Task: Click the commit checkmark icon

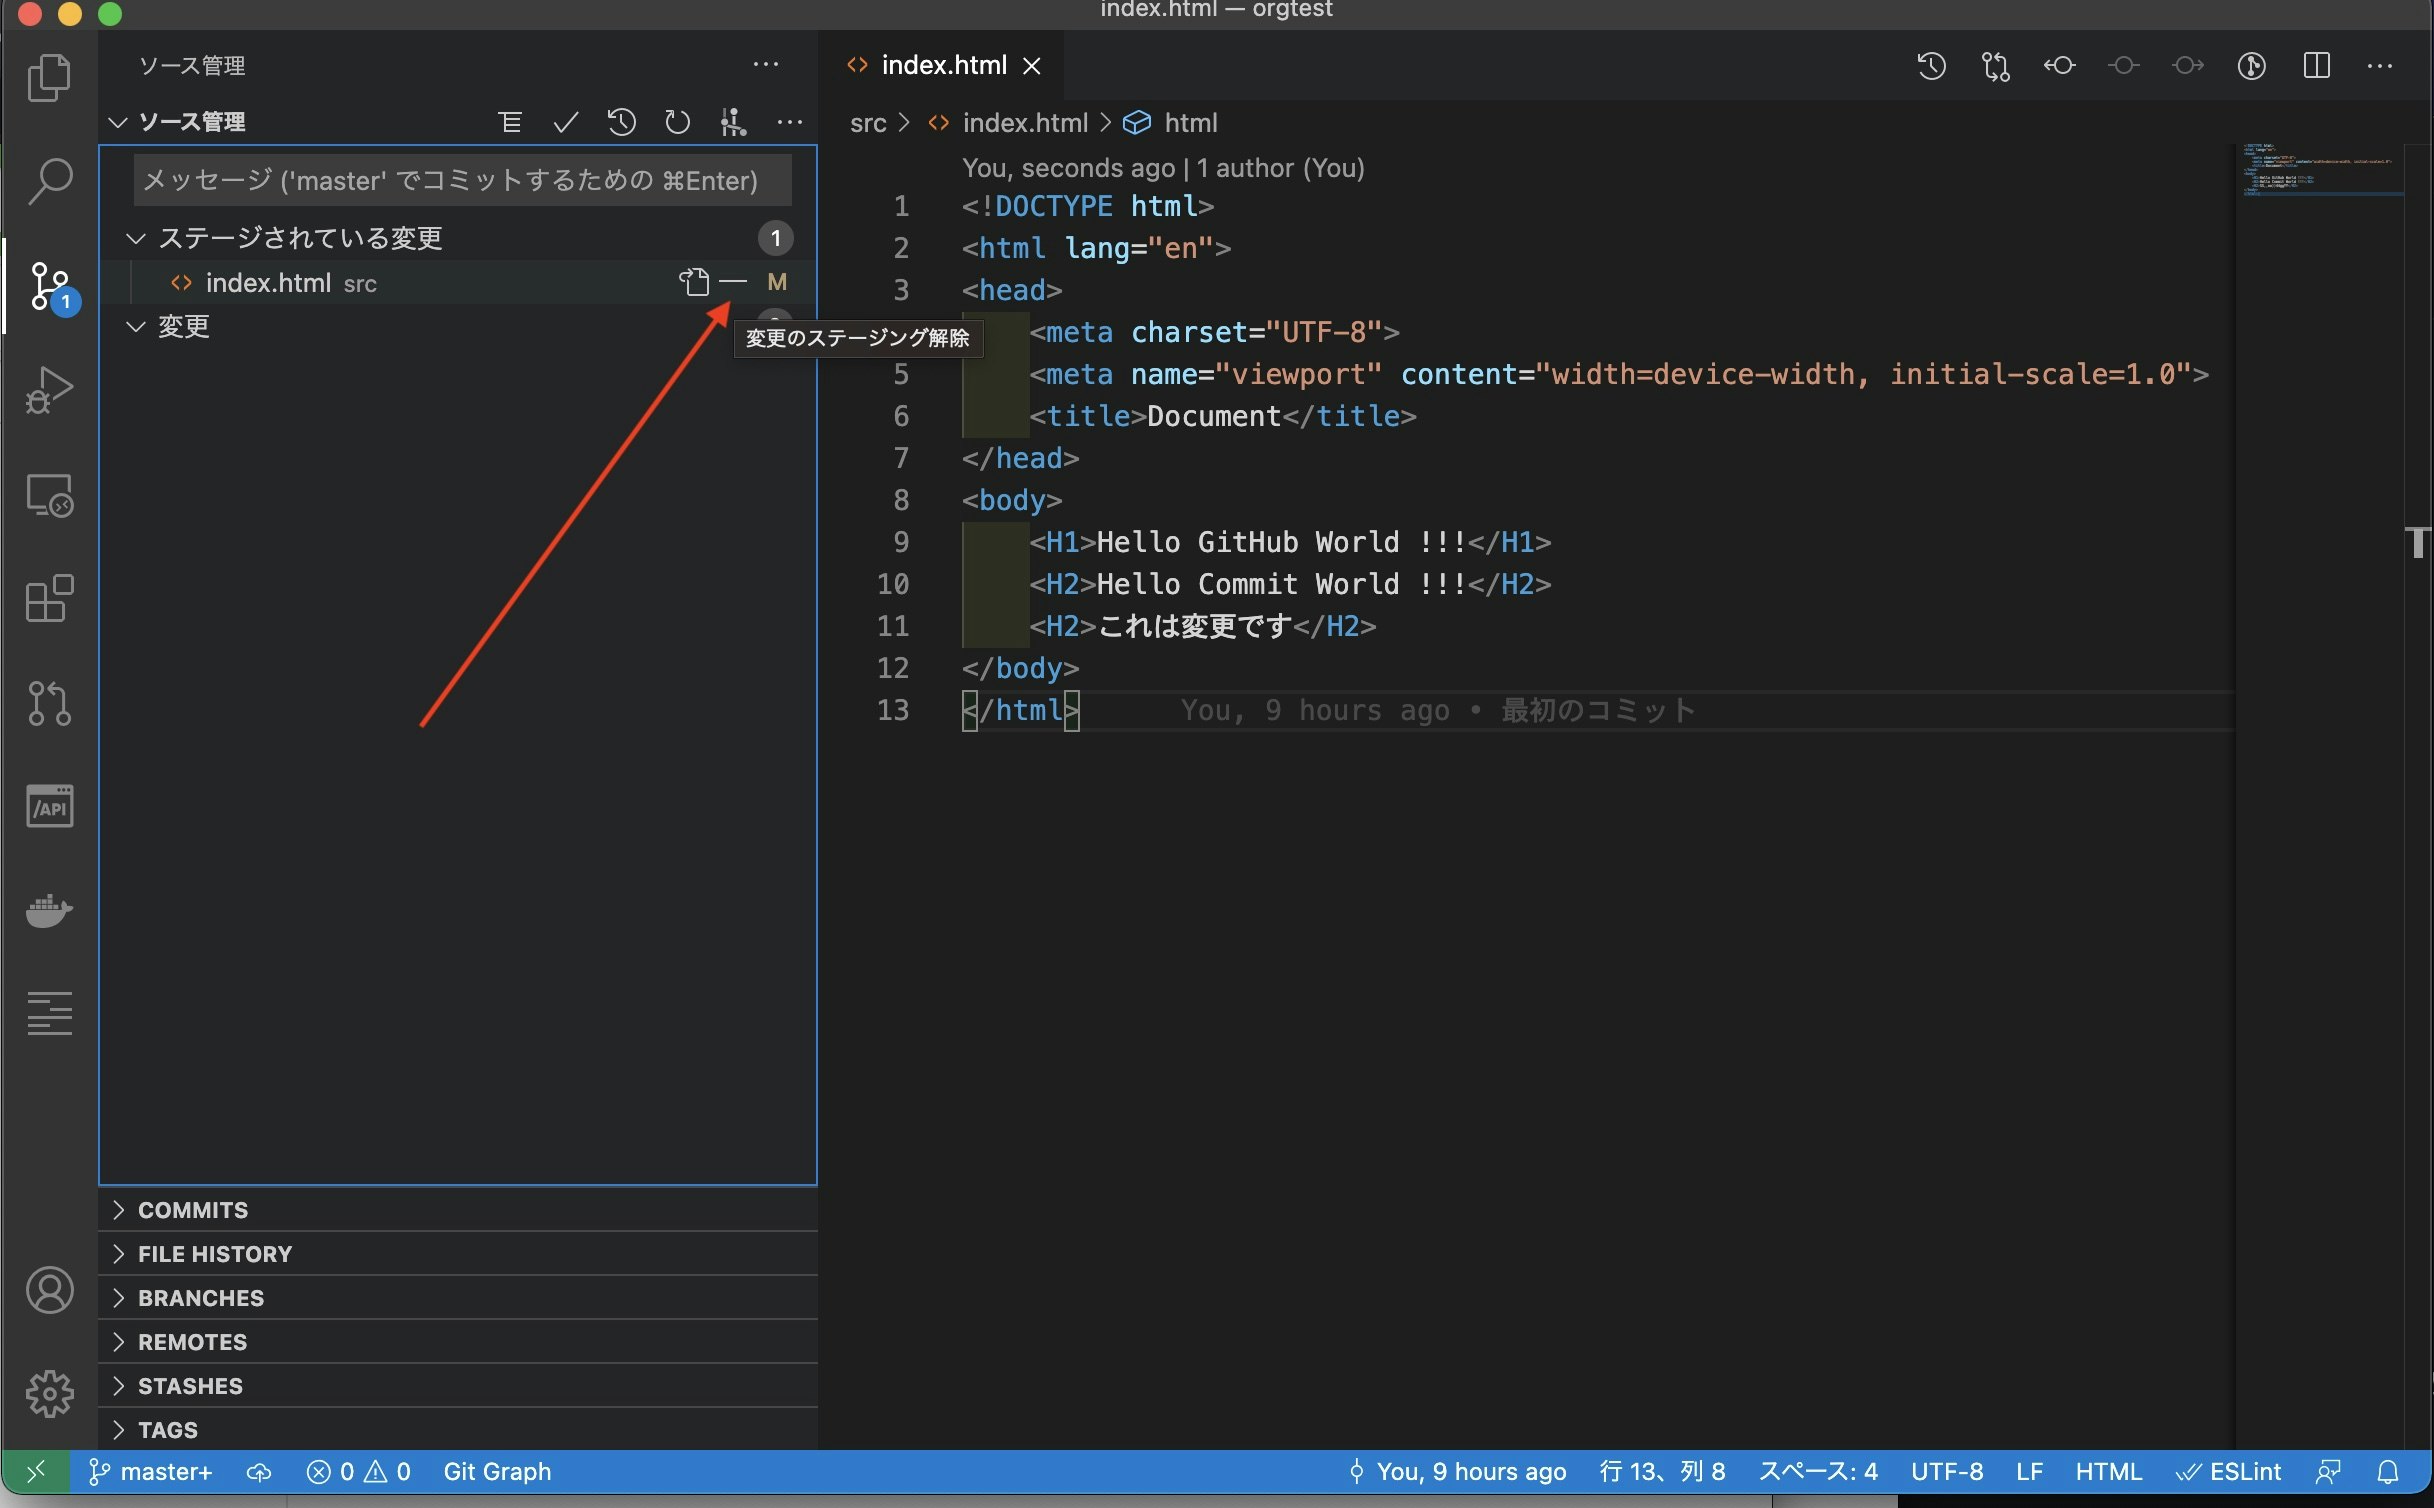Action: 566,122
